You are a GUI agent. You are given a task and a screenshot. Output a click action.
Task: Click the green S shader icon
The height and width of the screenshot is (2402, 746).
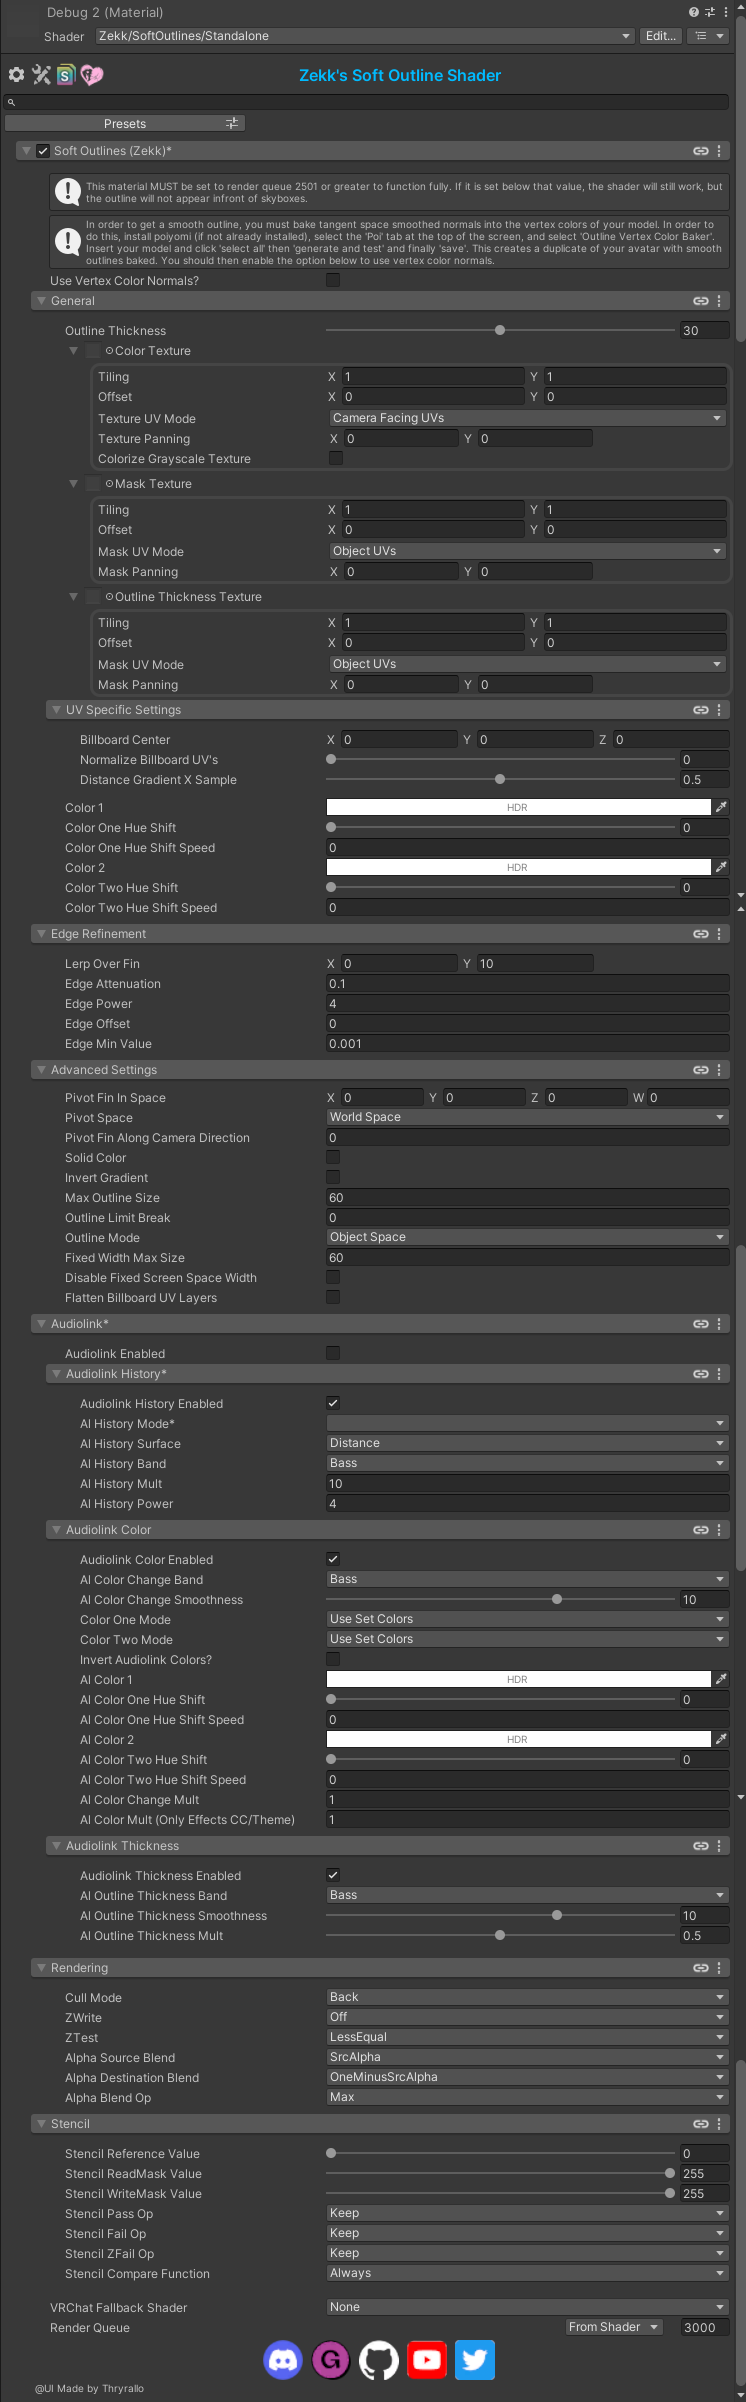click(66, 75)
